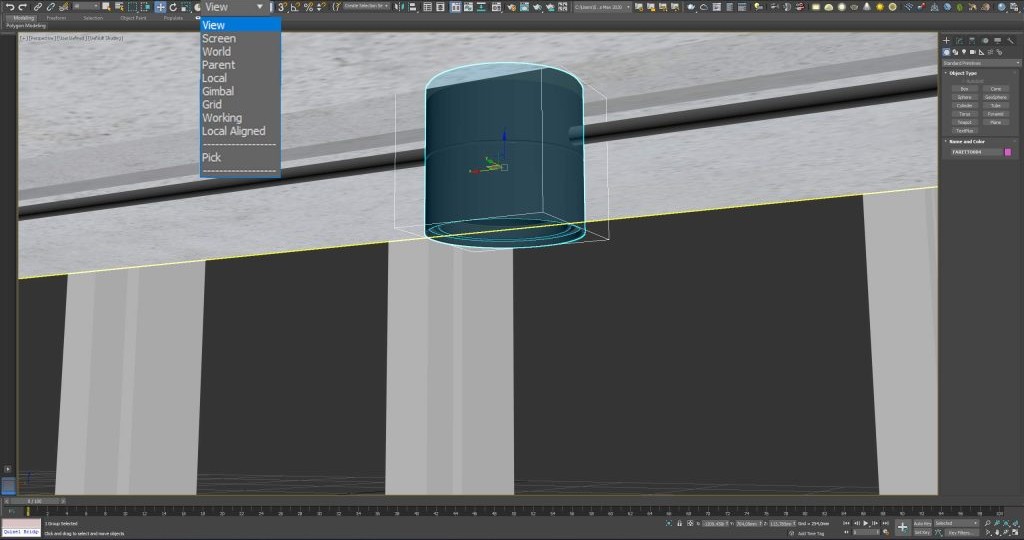This screenshot has width=1024, height=540.
Task: Open the Utilities wrench tab
Action: pyautogui.click(x=1011, y=40)
